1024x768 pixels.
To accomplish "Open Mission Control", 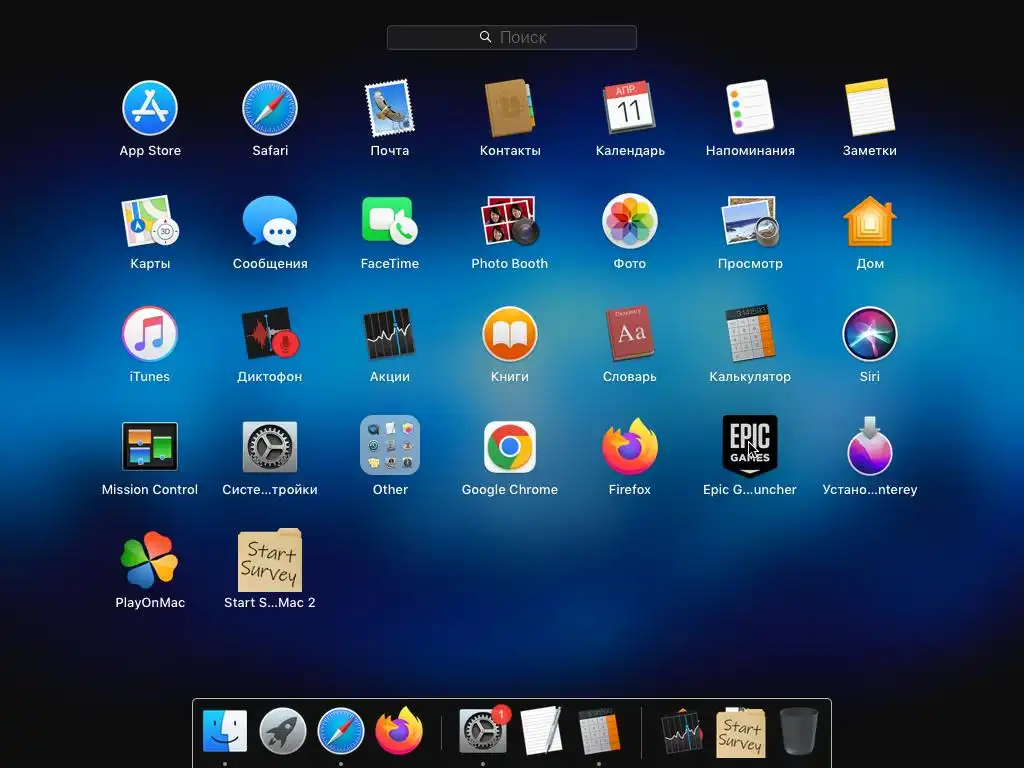I will [150, 447].
